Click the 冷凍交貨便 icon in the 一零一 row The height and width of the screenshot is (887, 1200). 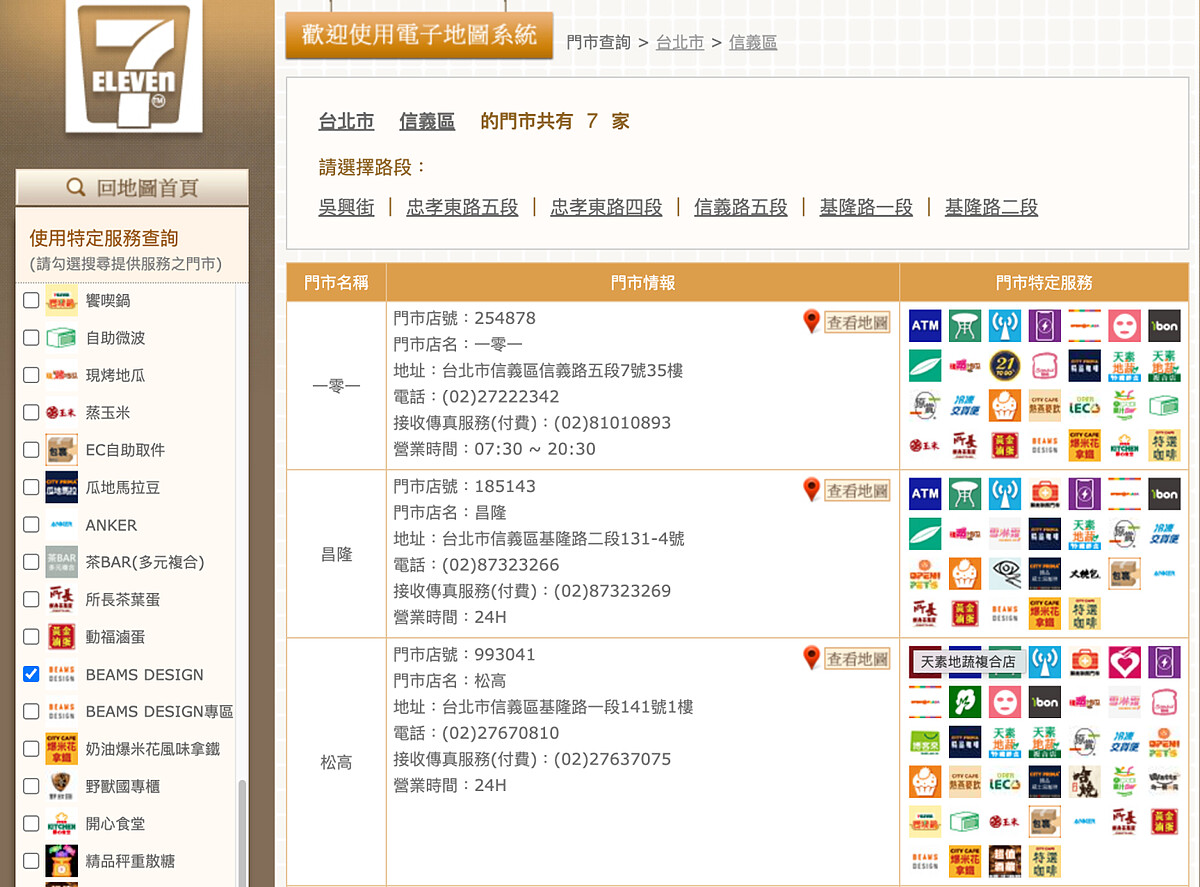click(965, 406)
